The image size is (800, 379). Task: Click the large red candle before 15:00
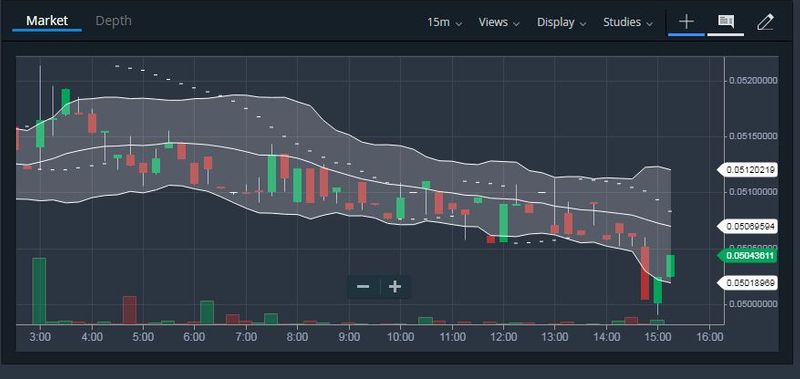tap(645, 273)
